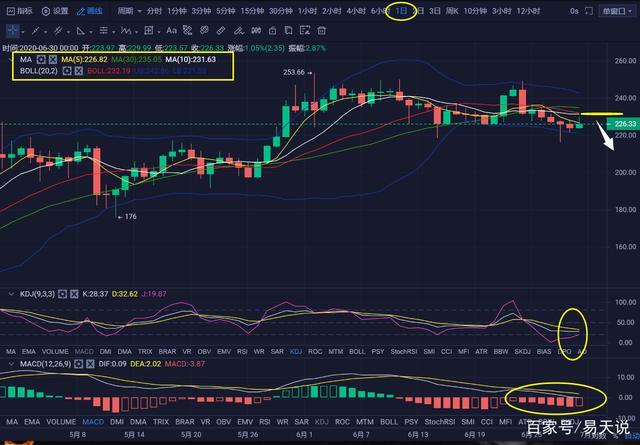
Task: Switch to the 分时 timeframe
Action: [x=154, y=11]
